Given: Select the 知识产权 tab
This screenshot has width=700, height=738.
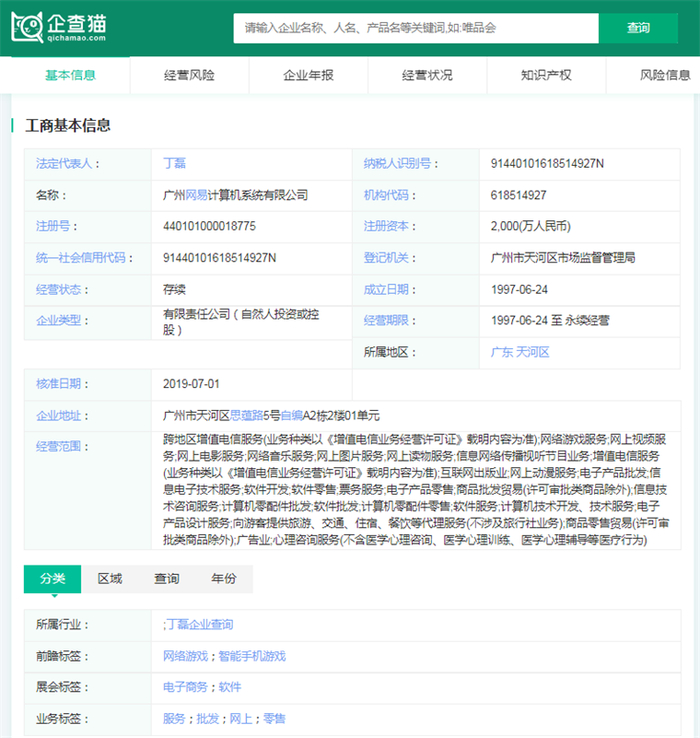Looking at the screenshot, I should (546, 75).
